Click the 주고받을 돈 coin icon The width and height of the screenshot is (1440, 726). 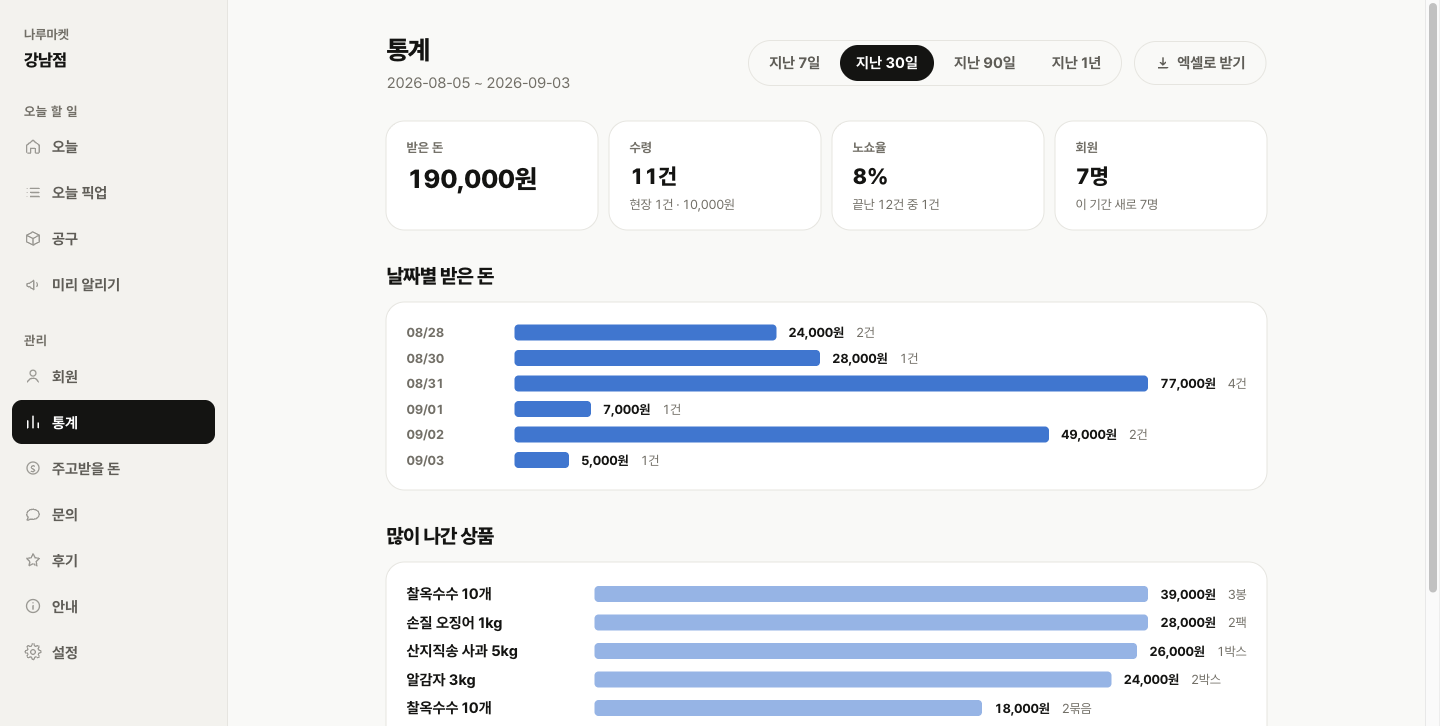point(33,469)
